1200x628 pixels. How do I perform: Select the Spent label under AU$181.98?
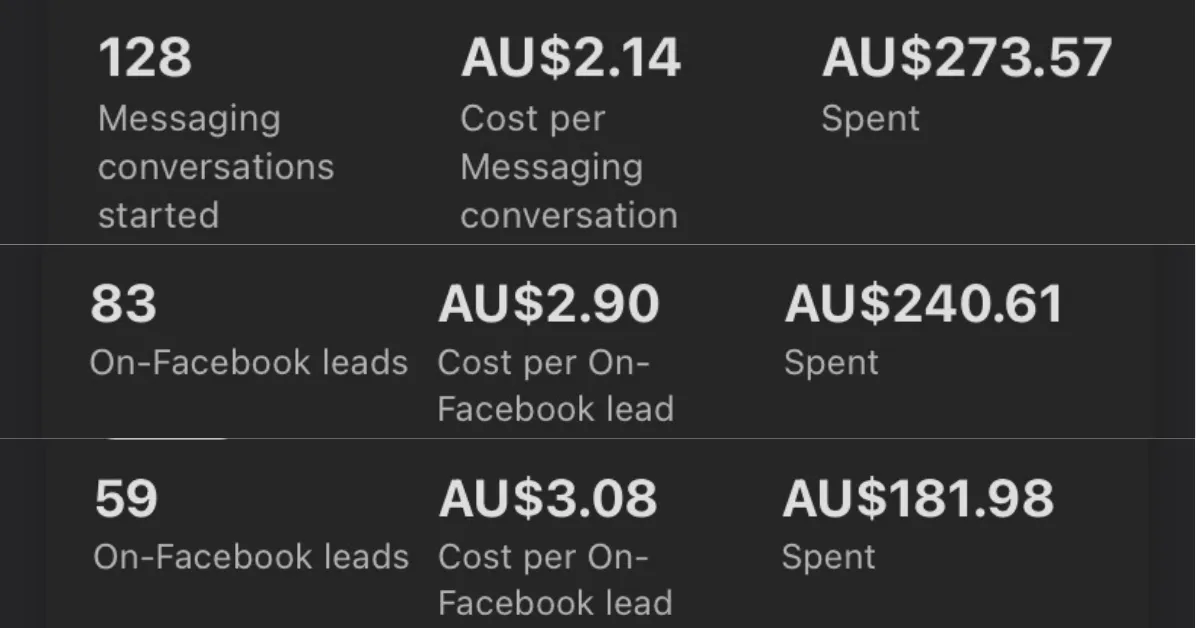(828, 557)
